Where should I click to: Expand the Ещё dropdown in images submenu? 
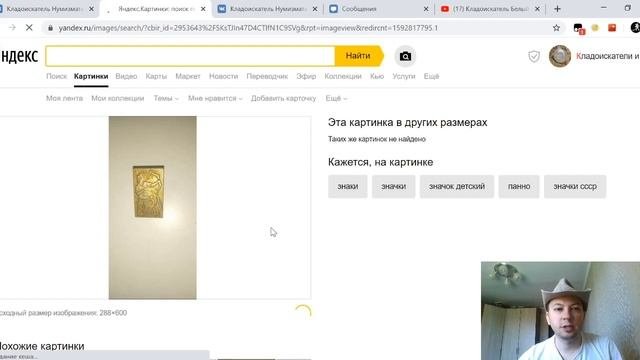[x=336, y=98]
